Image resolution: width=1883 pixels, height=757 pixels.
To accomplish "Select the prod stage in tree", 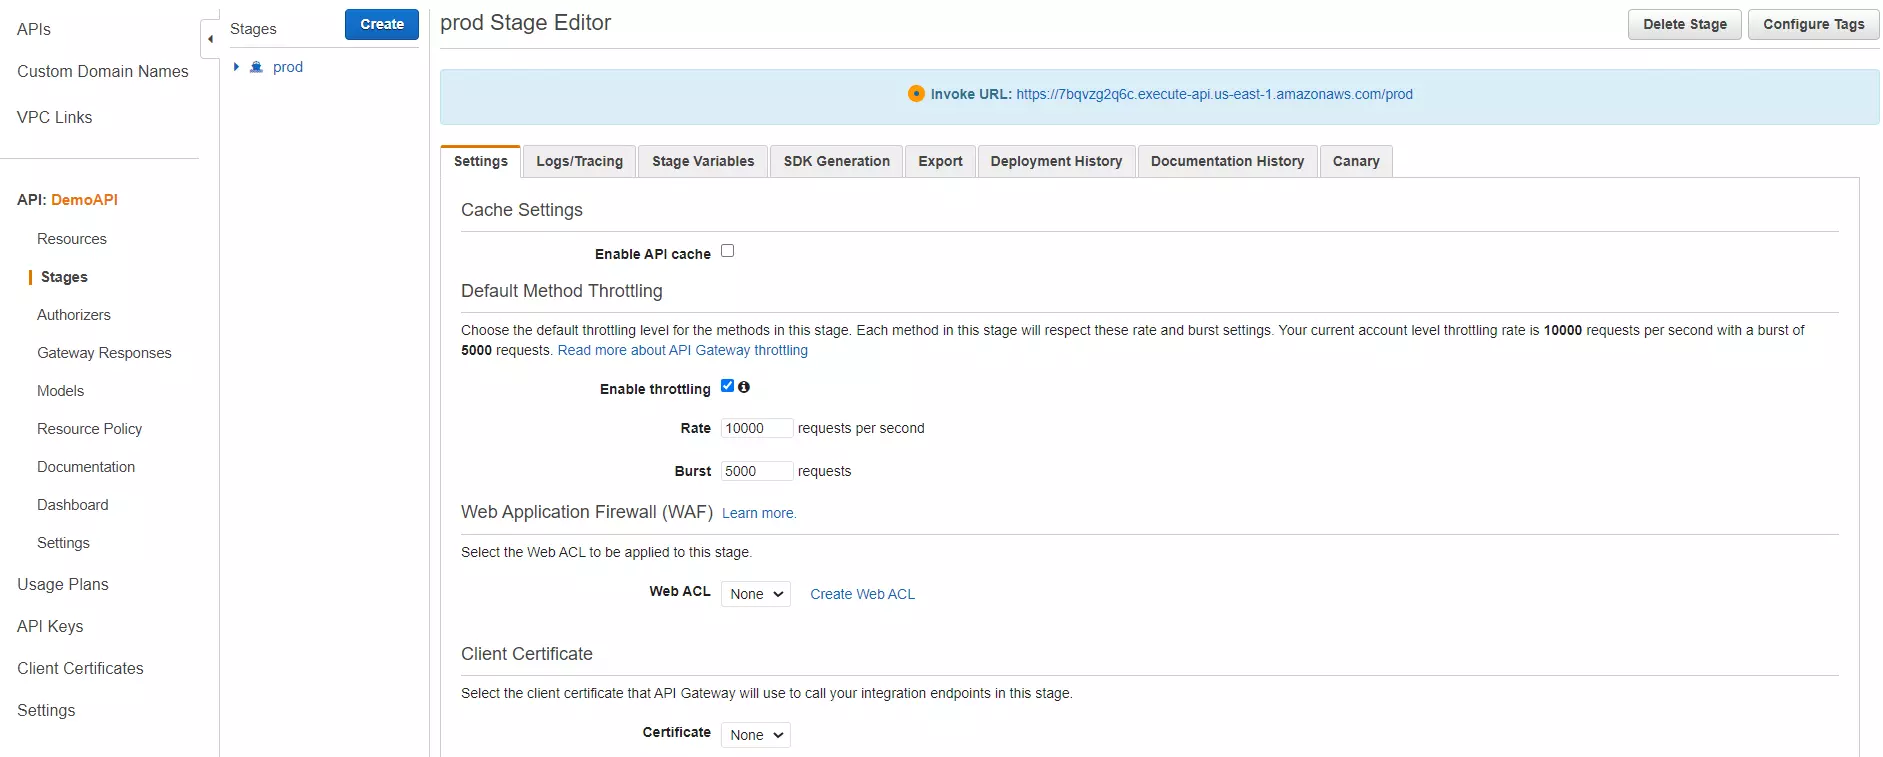I will pyautogui.click(x=288, y=67).
